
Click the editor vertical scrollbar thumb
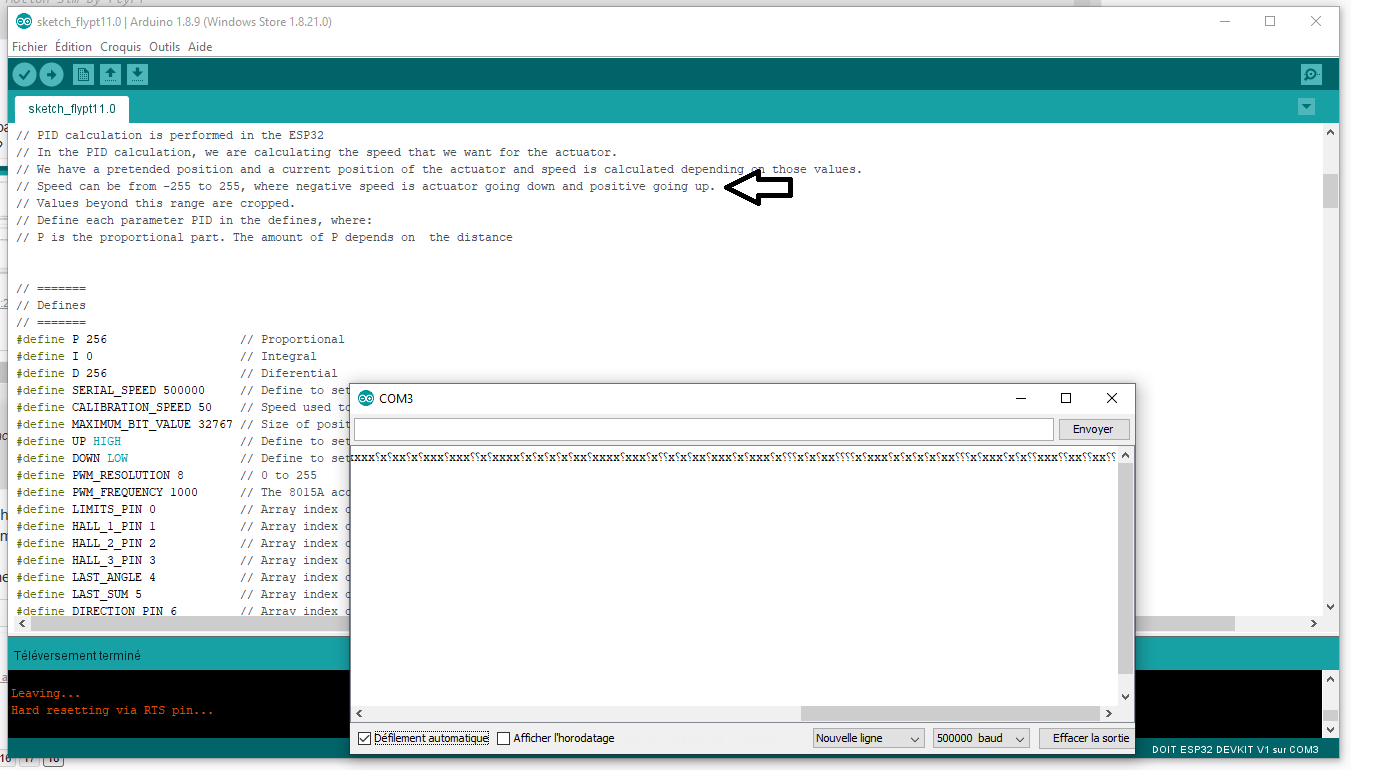pyautogui.click(x=1330, y=191)
